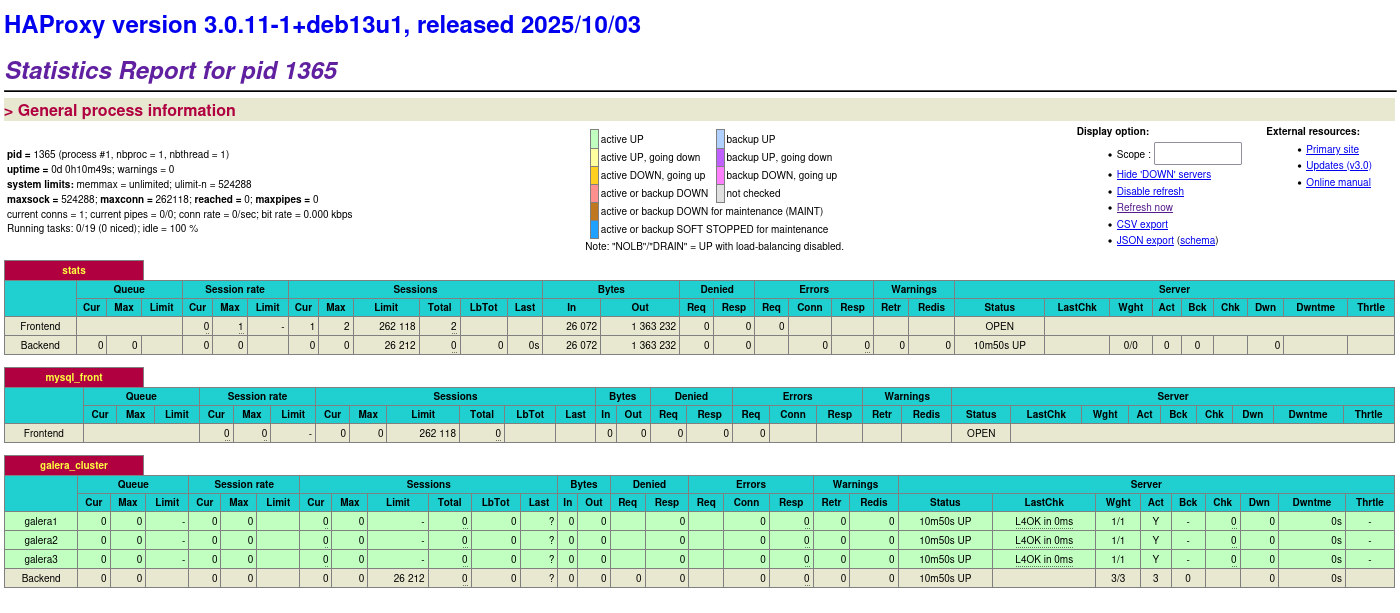Image resolution: width=1400 pixels, height=613 pixels.
Task: Type in the Scope input field
Action: (1197, 153)
